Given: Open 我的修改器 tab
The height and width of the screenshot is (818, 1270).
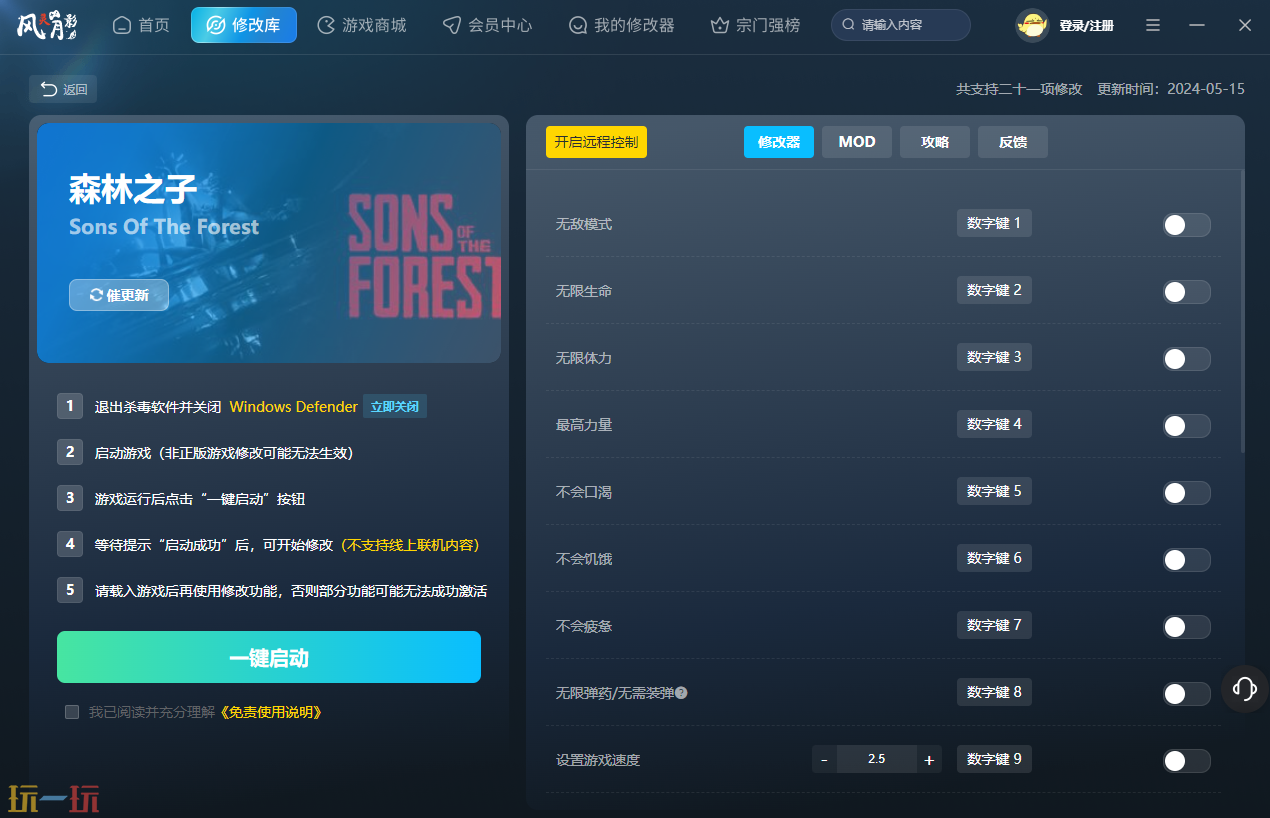Looking at the screenshot, I should [621, 25].
